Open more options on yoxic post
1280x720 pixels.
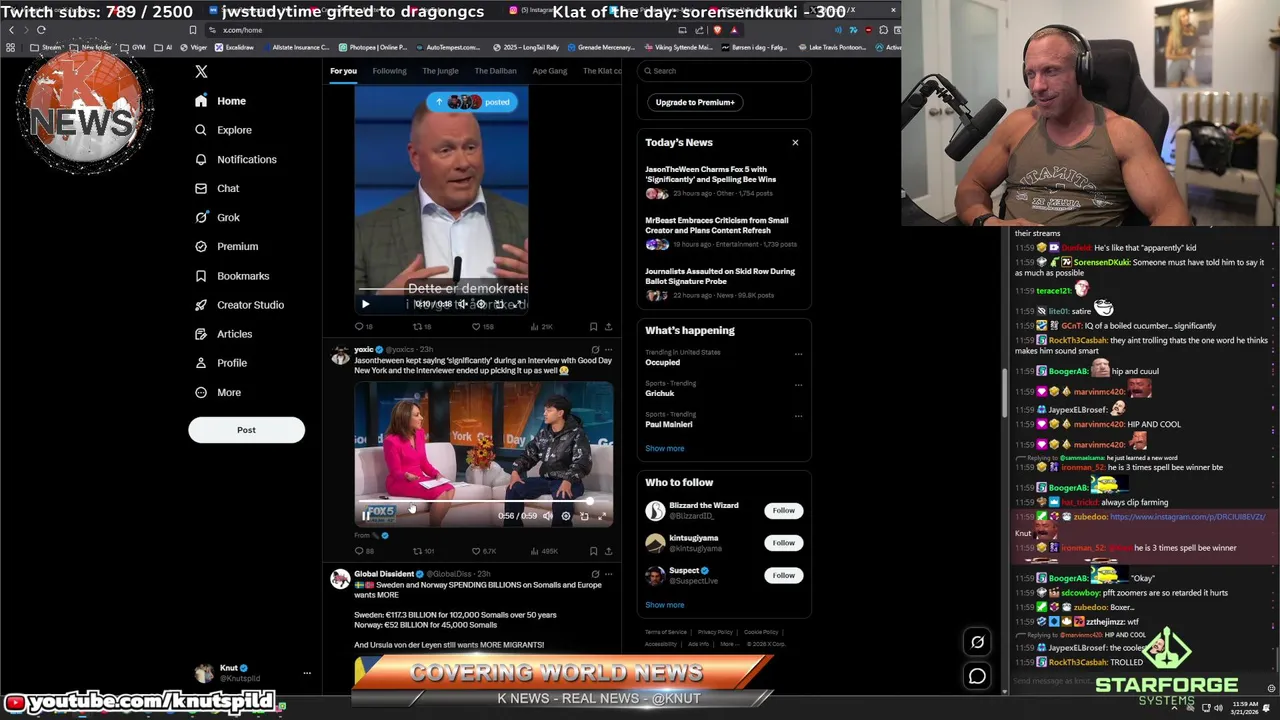(x=608, y=350)
